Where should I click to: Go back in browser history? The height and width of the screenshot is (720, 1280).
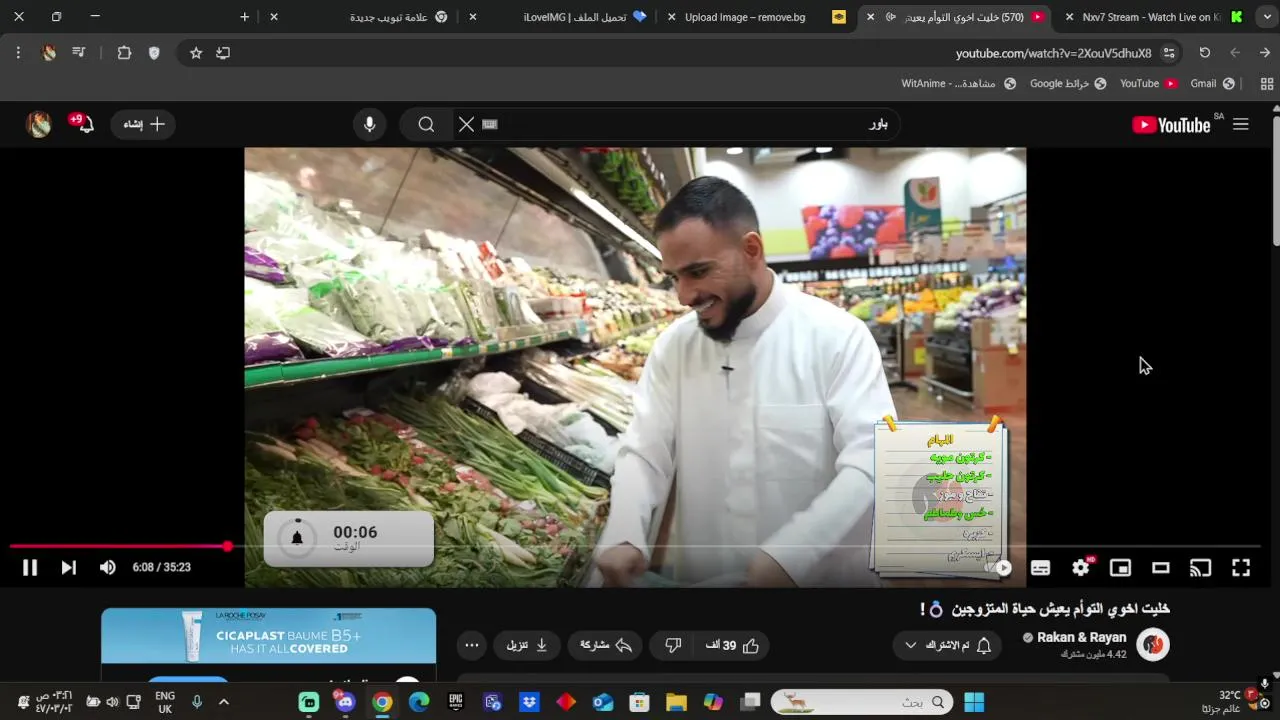(1265, 53)
